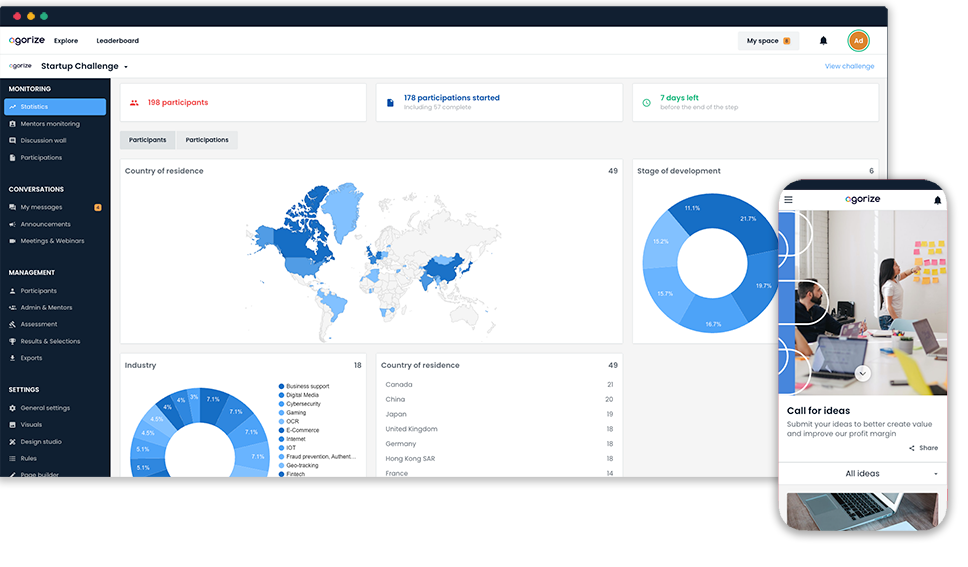
Task: Follow the View challenge link
Action: 849,67
